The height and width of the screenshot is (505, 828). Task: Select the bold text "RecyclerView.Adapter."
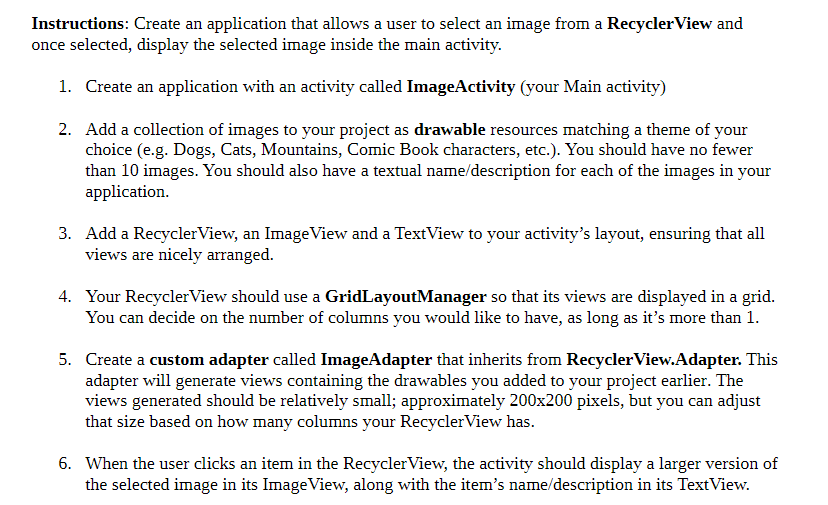(654, 360)
